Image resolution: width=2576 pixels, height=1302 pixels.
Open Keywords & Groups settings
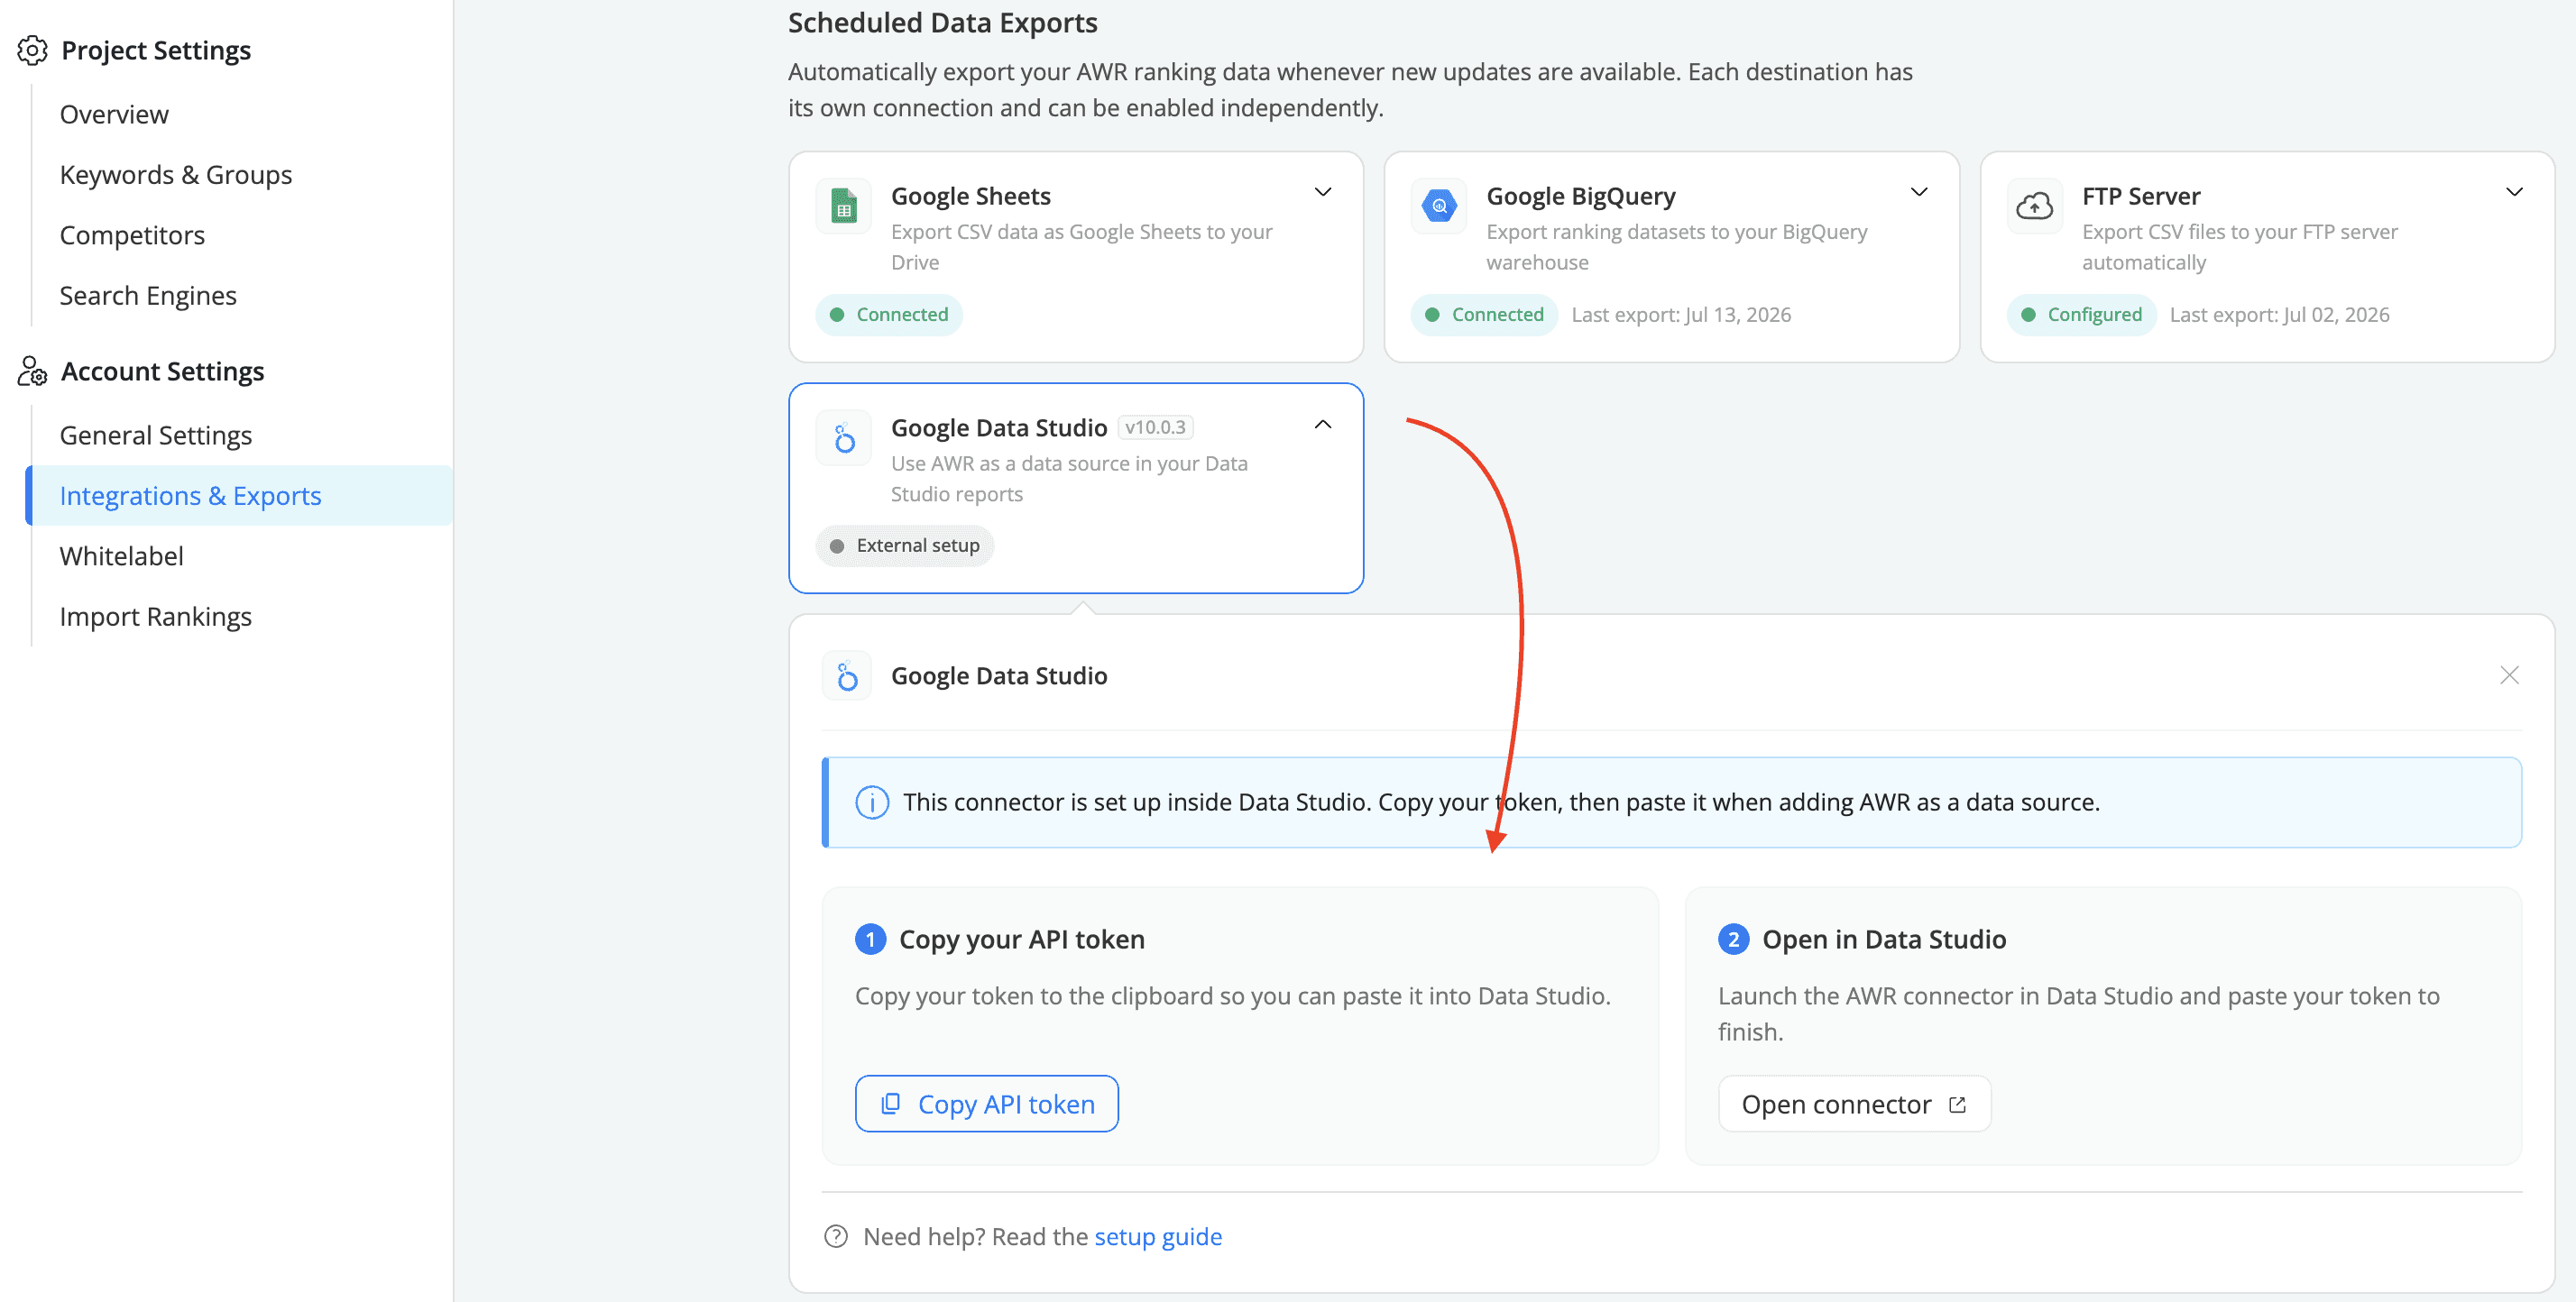pyautogui.click(x=176, y=174)
